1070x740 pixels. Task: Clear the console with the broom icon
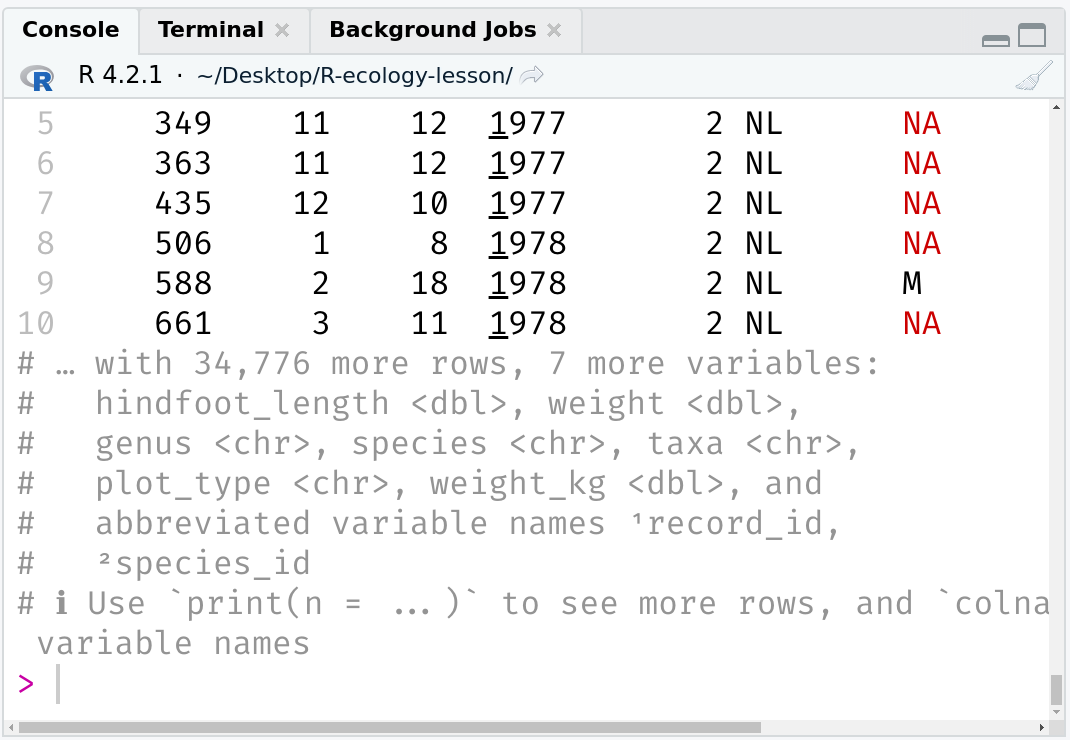(1034, 76)
